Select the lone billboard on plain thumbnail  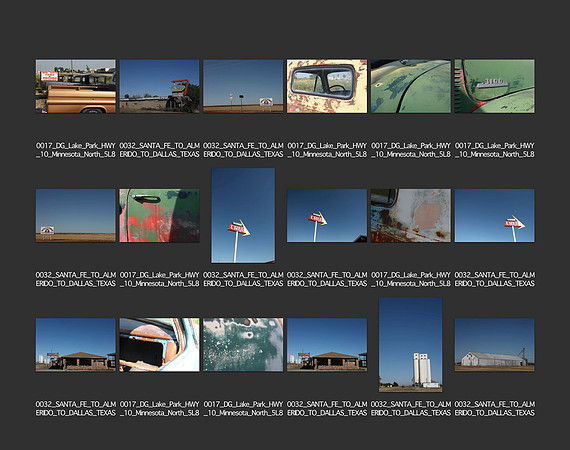coord(76,215)
